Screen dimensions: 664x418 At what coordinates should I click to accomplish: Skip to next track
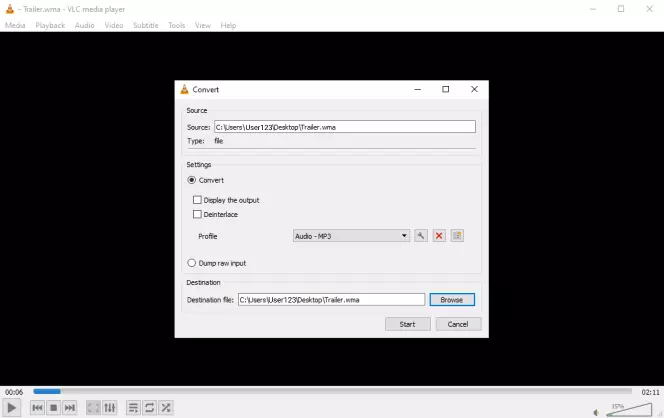point(69,408)
